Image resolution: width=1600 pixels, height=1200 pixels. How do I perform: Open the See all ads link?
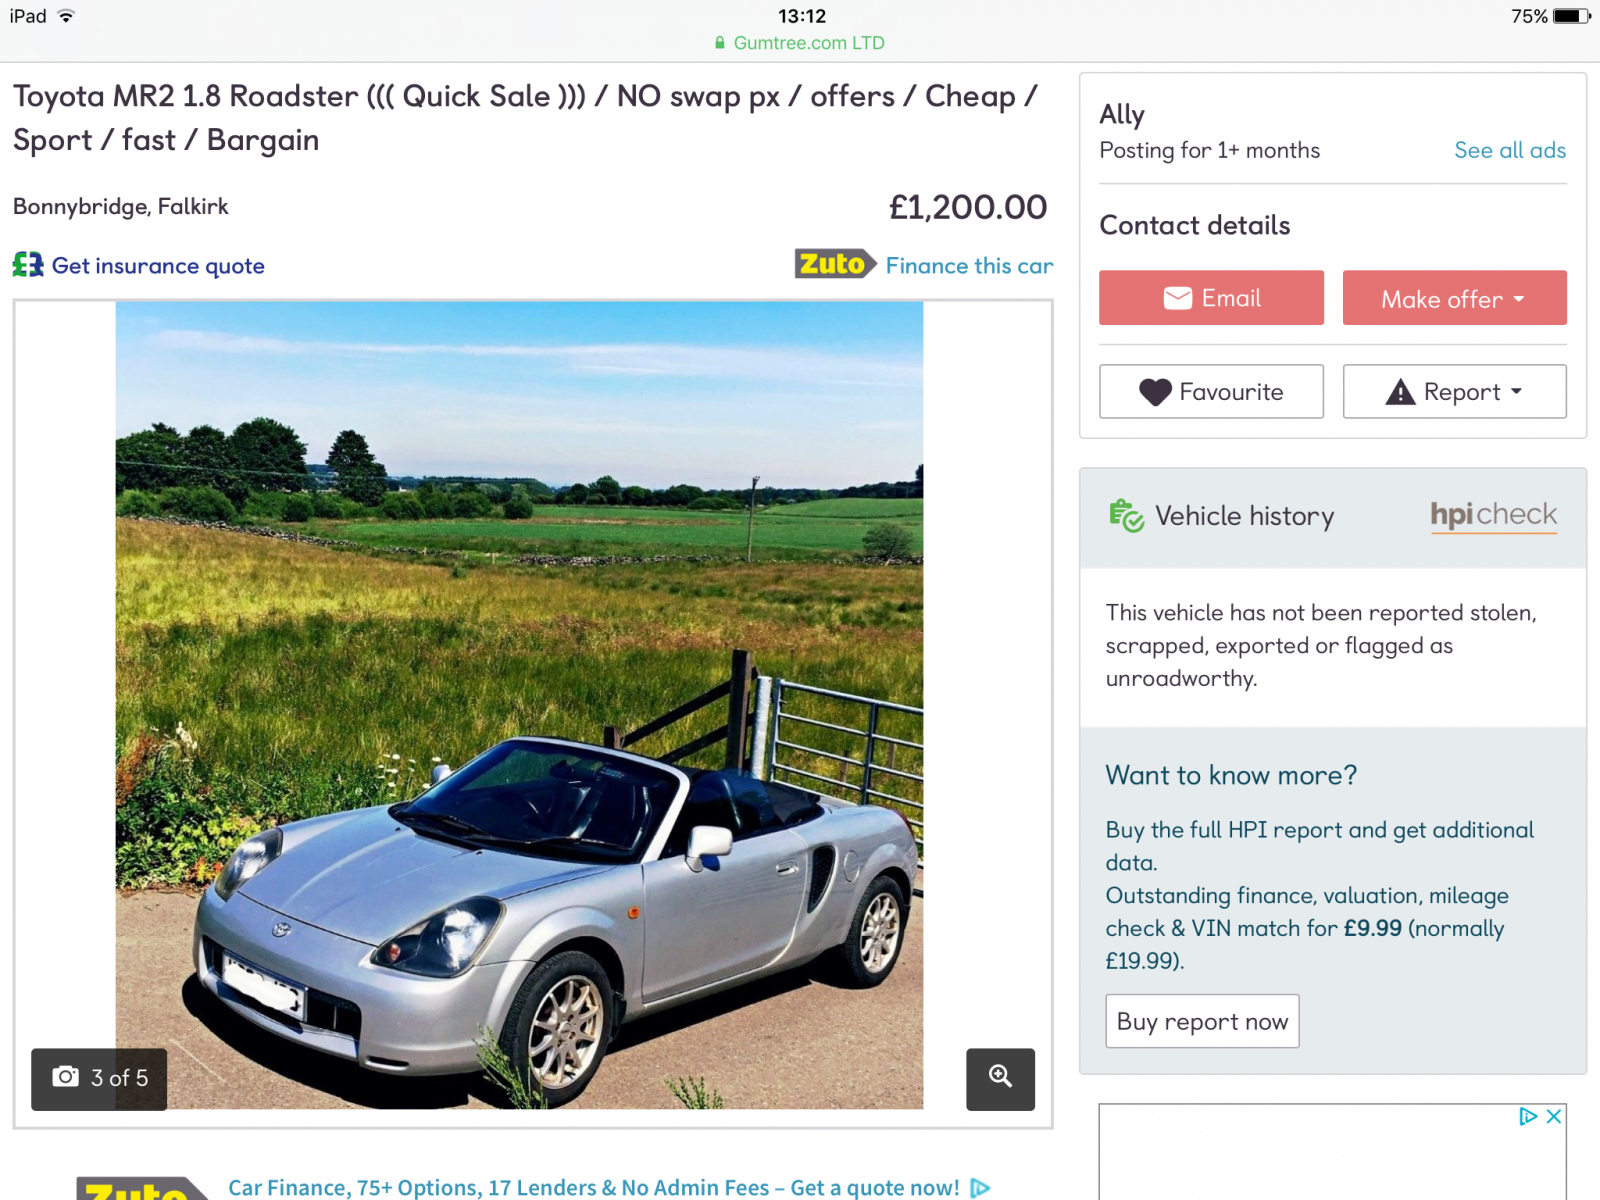[1510, 150]
